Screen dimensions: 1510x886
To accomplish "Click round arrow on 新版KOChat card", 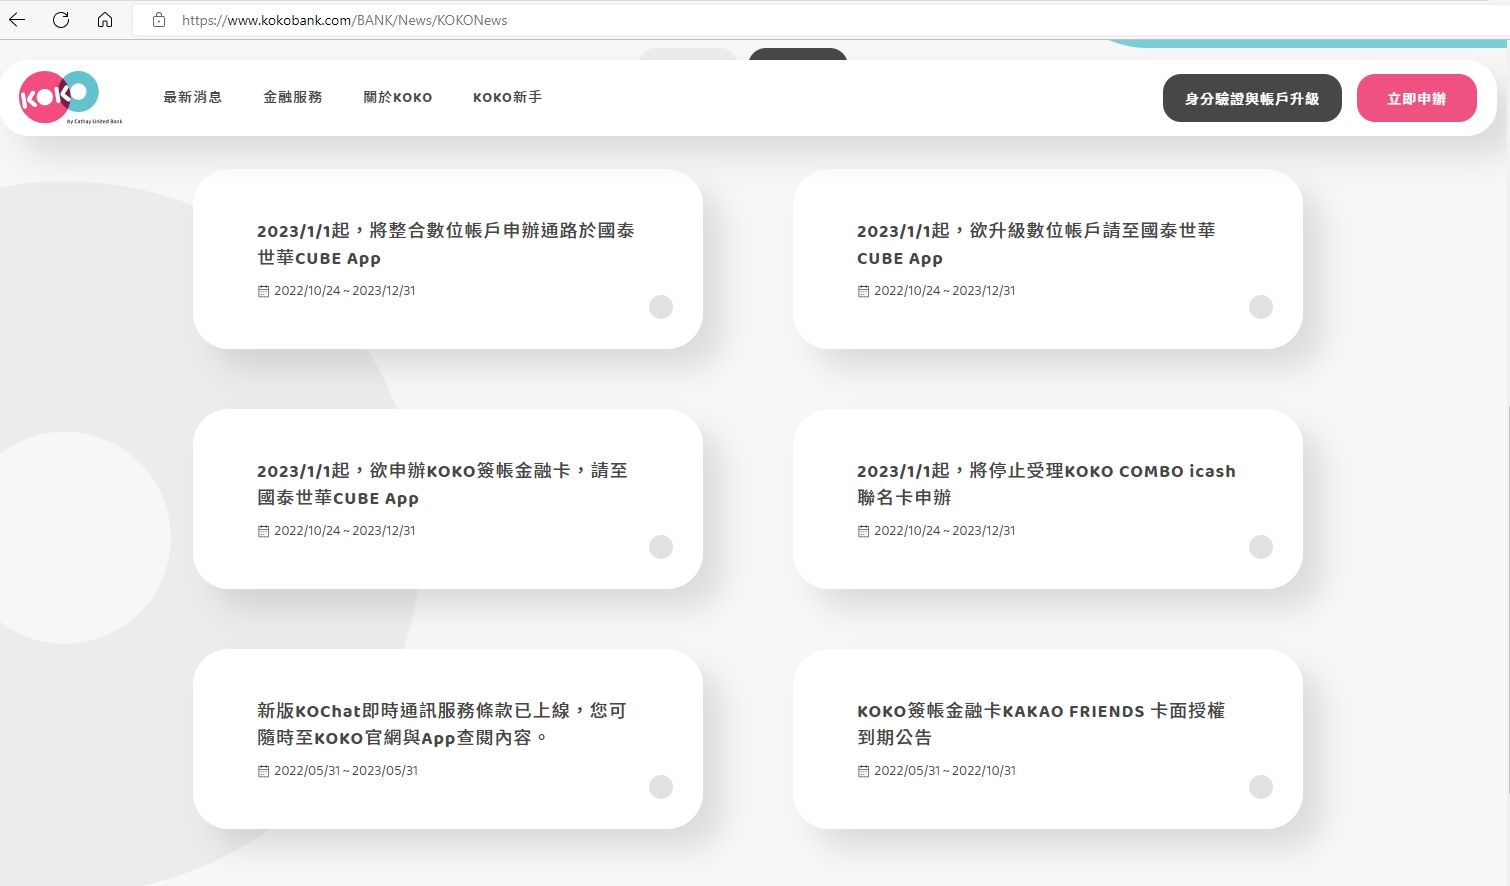I will click(x=661, y=787).
